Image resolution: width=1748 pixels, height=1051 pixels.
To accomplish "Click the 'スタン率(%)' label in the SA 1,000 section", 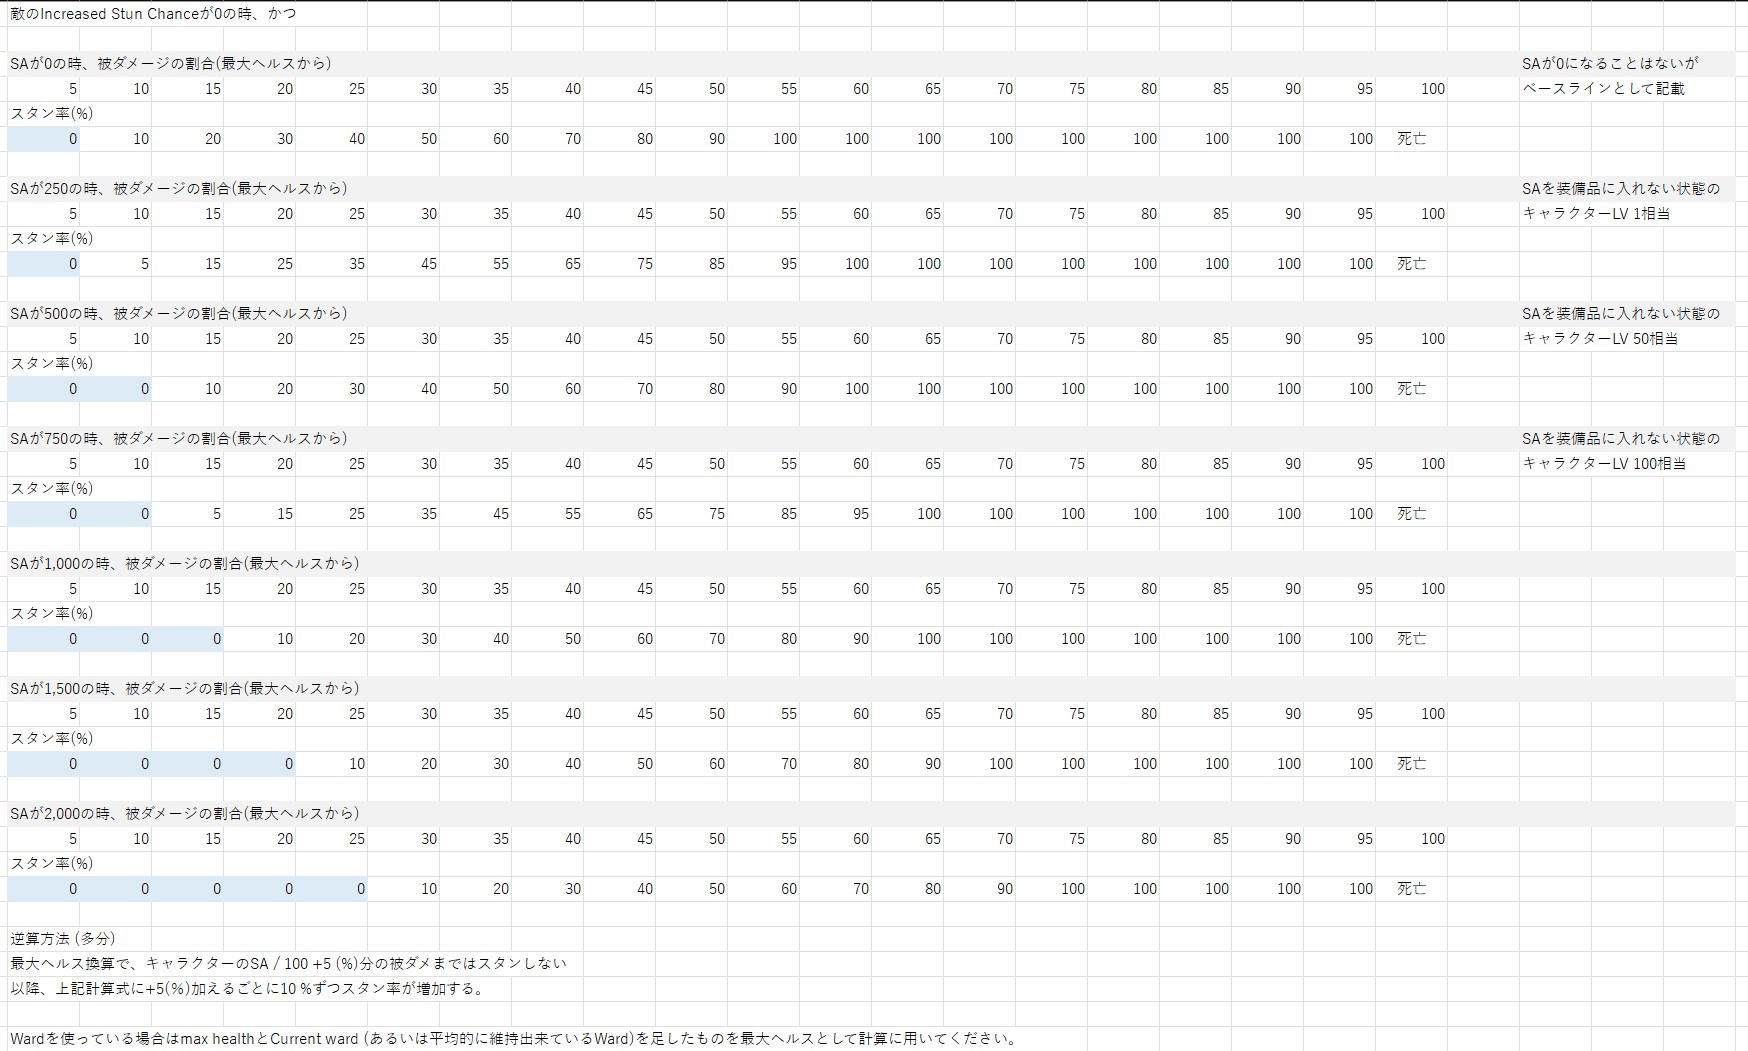I will click(x=51, y=613).
